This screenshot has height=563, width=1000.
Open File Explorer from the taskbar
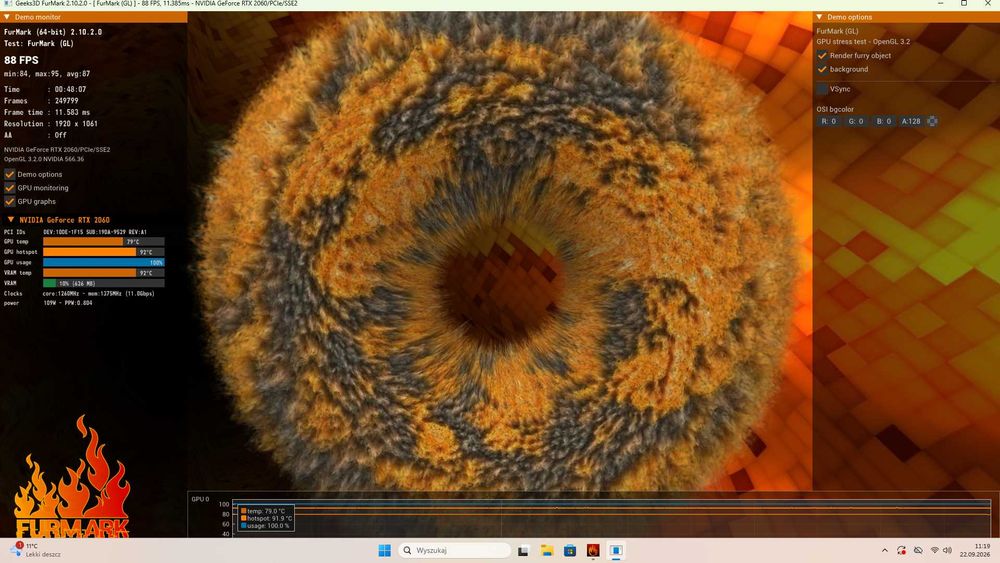click(x=547, y=550)
